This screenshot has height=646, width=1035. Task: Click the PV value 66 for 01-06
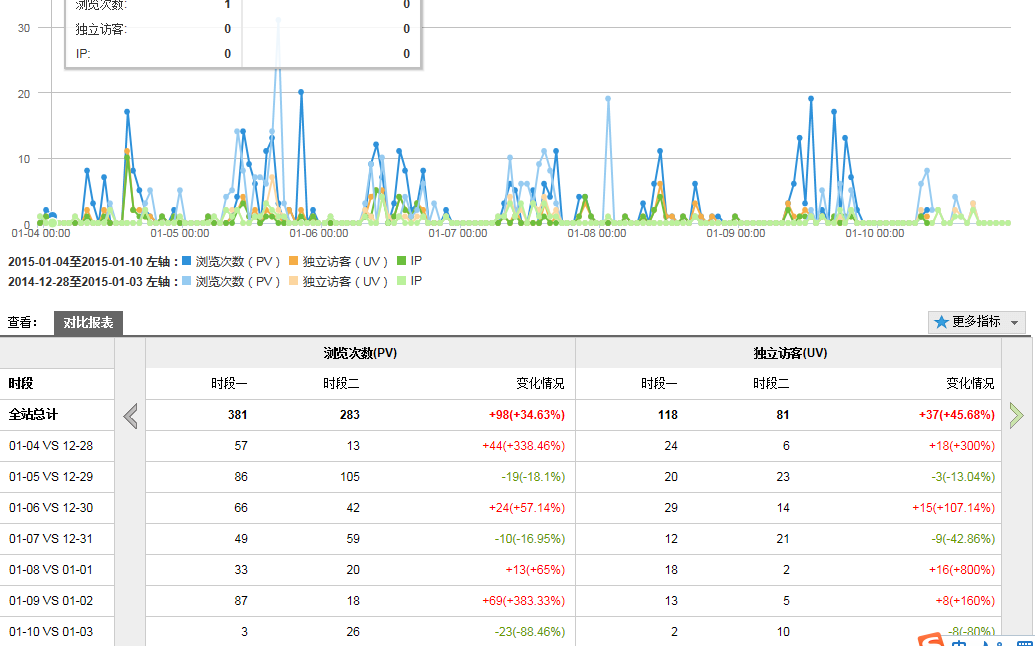click(241, 508)
